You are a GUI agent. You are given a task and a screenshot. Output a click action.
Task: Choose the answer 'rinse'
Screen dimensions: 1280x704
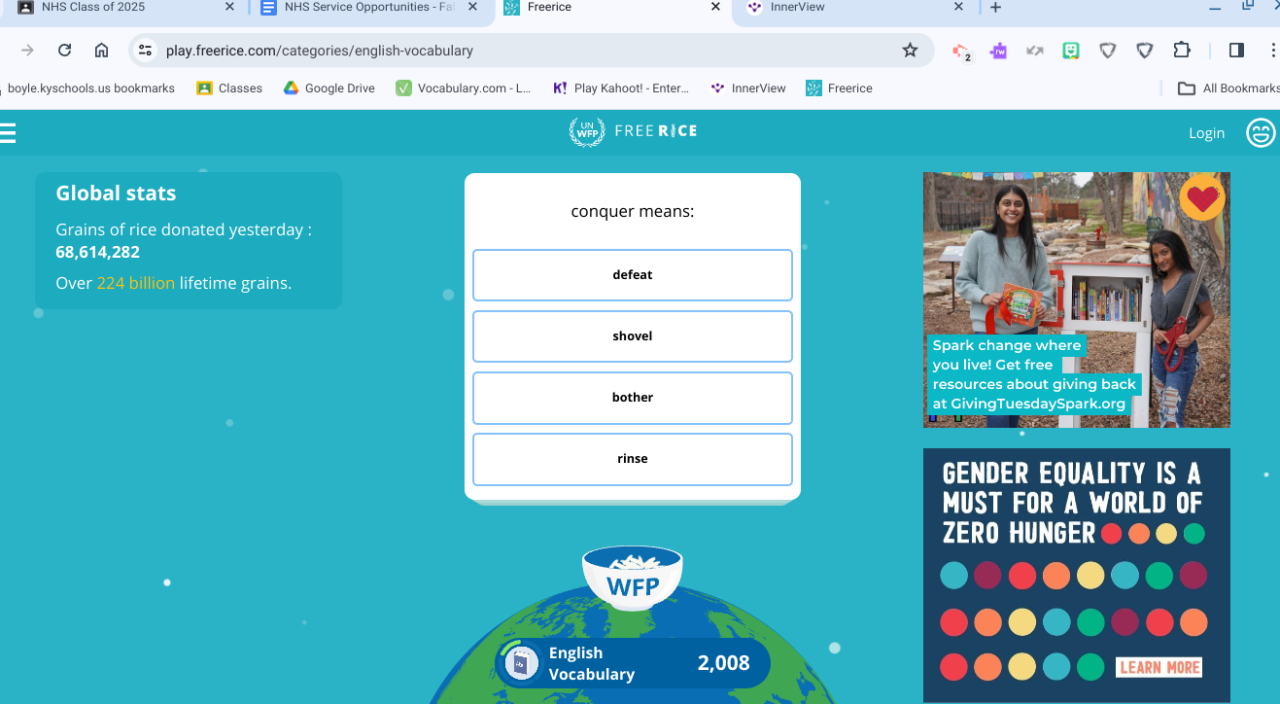click(x=632, y=459)
